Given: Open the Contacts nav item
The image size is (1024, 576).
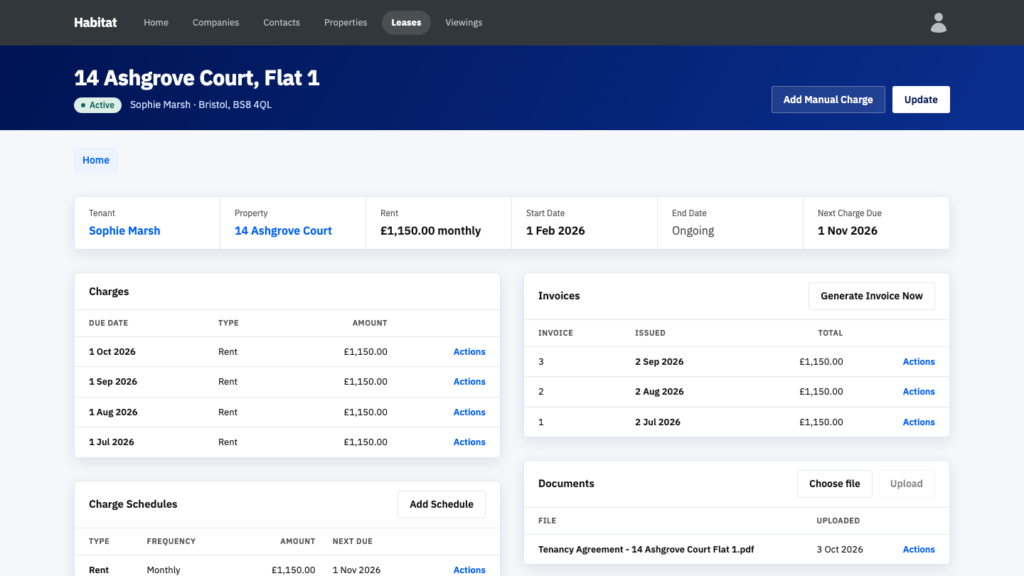Looking at the screenshot, I should click(281, 22).
